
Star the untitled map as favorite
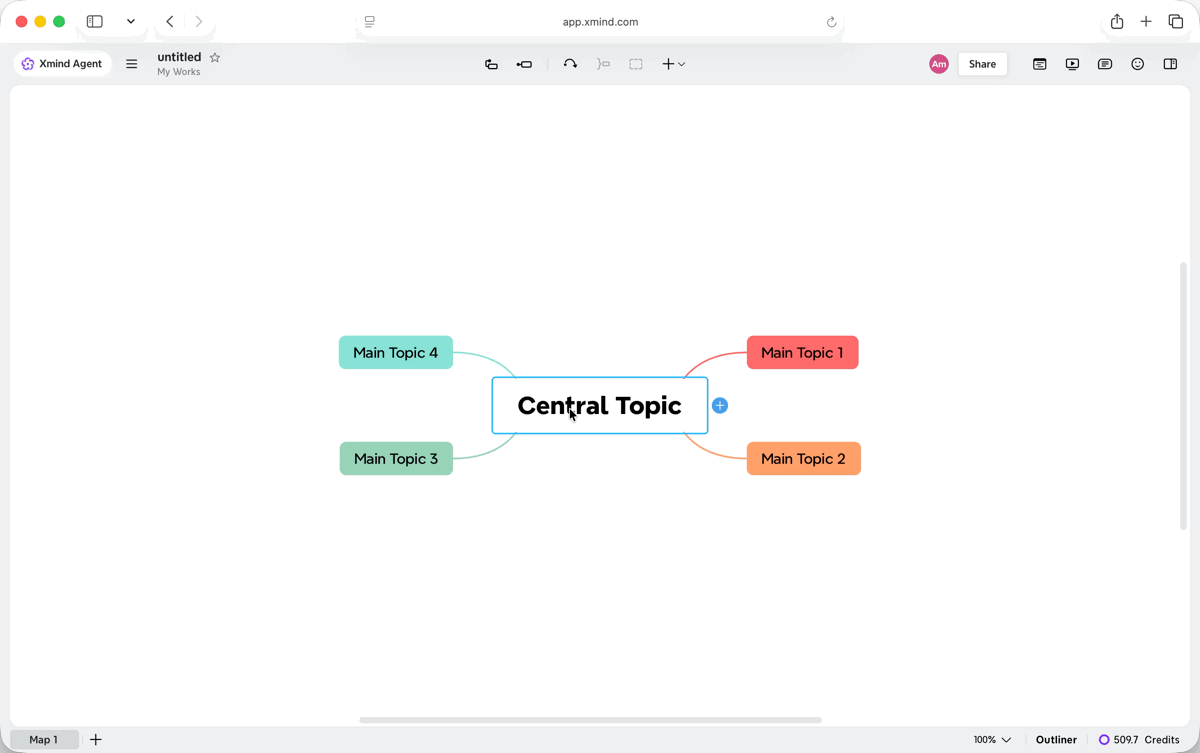[215, 58]
